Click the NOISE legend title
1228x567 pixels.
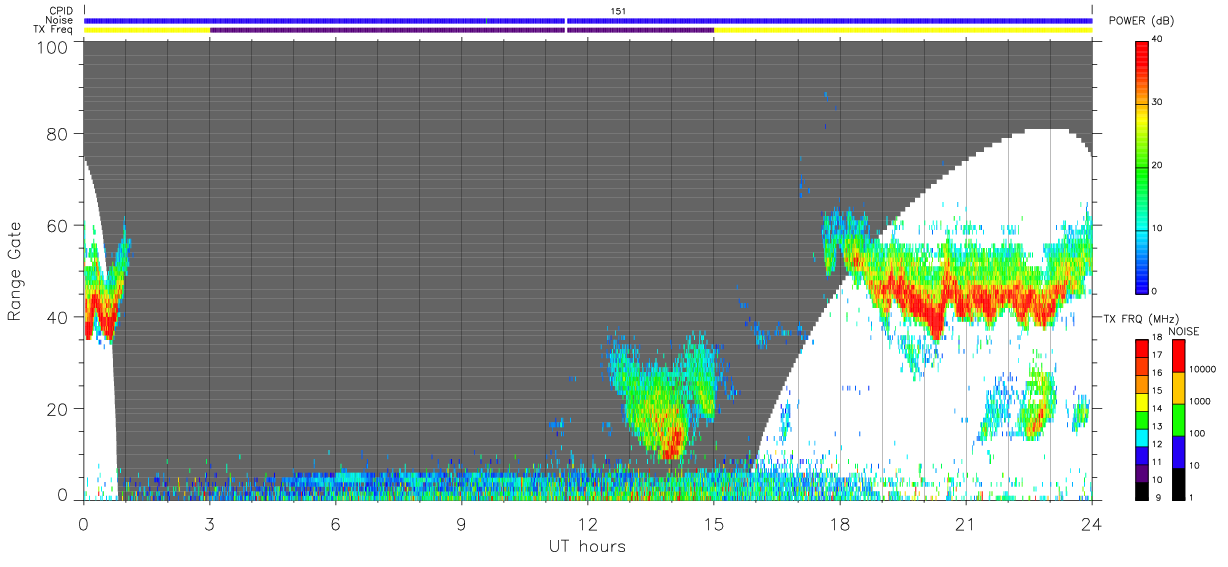point(1184,331)
